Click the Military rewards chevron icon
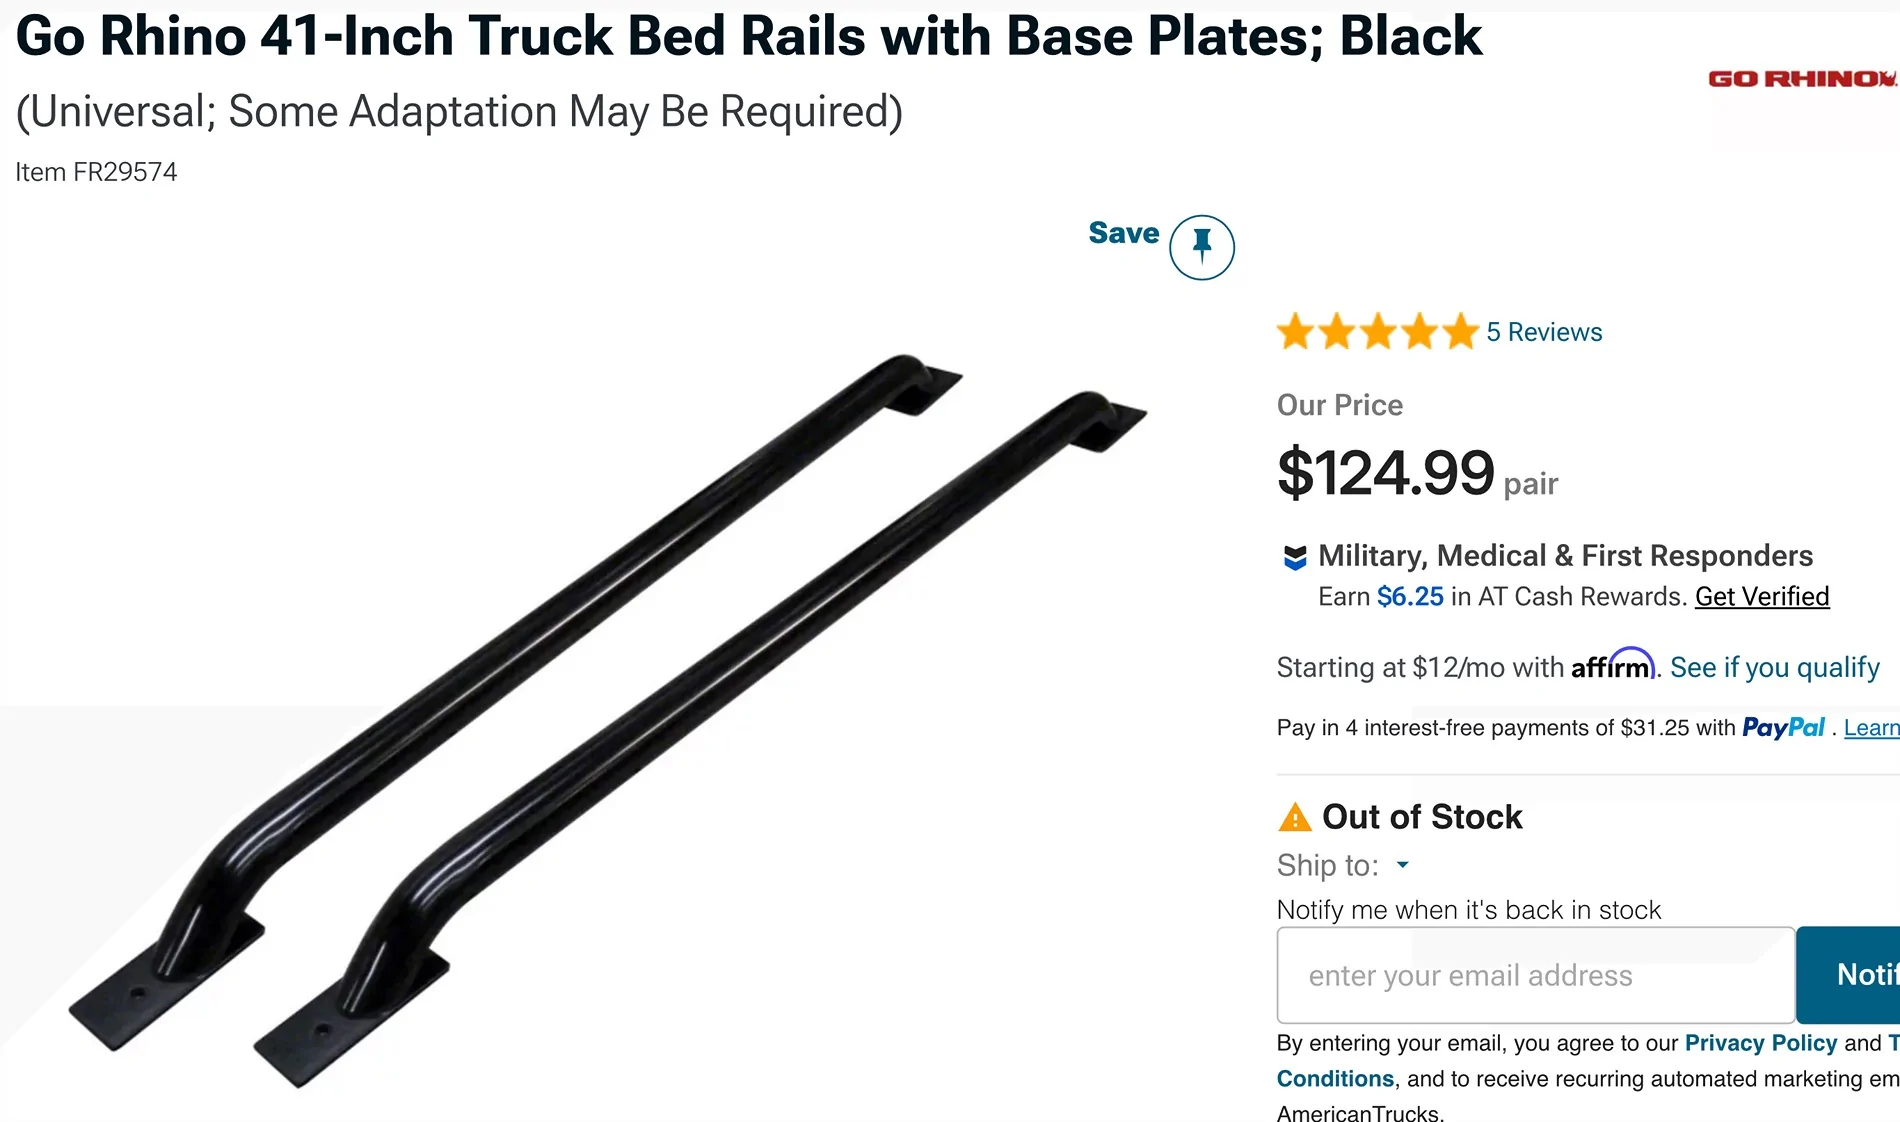The height and width of the screenshot is (1122, 1900). point(1294,558)
